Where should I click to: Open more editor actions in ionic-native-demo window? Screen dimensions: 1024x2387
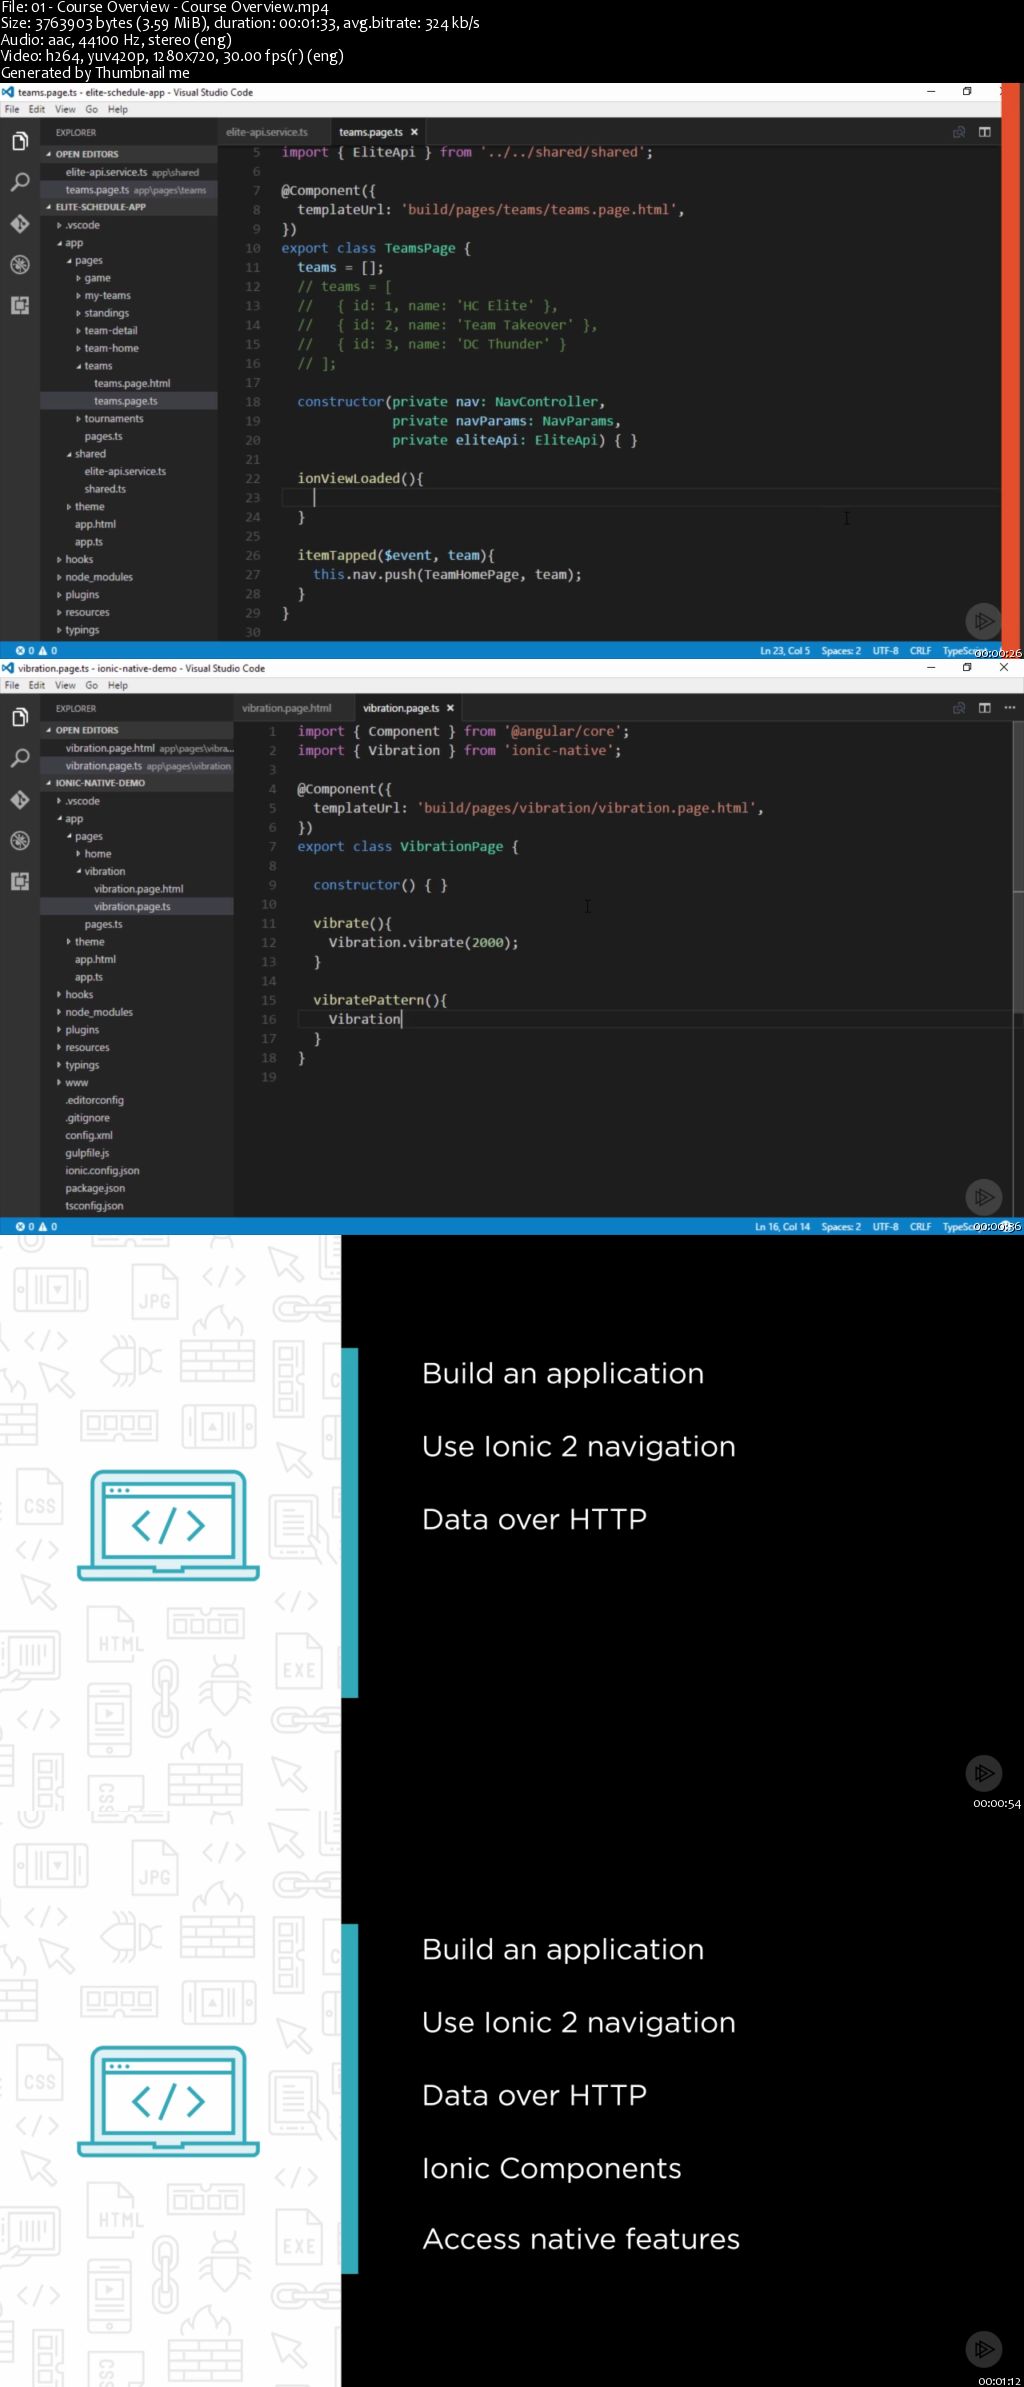pyautogui.click(x=1009, y=708)
